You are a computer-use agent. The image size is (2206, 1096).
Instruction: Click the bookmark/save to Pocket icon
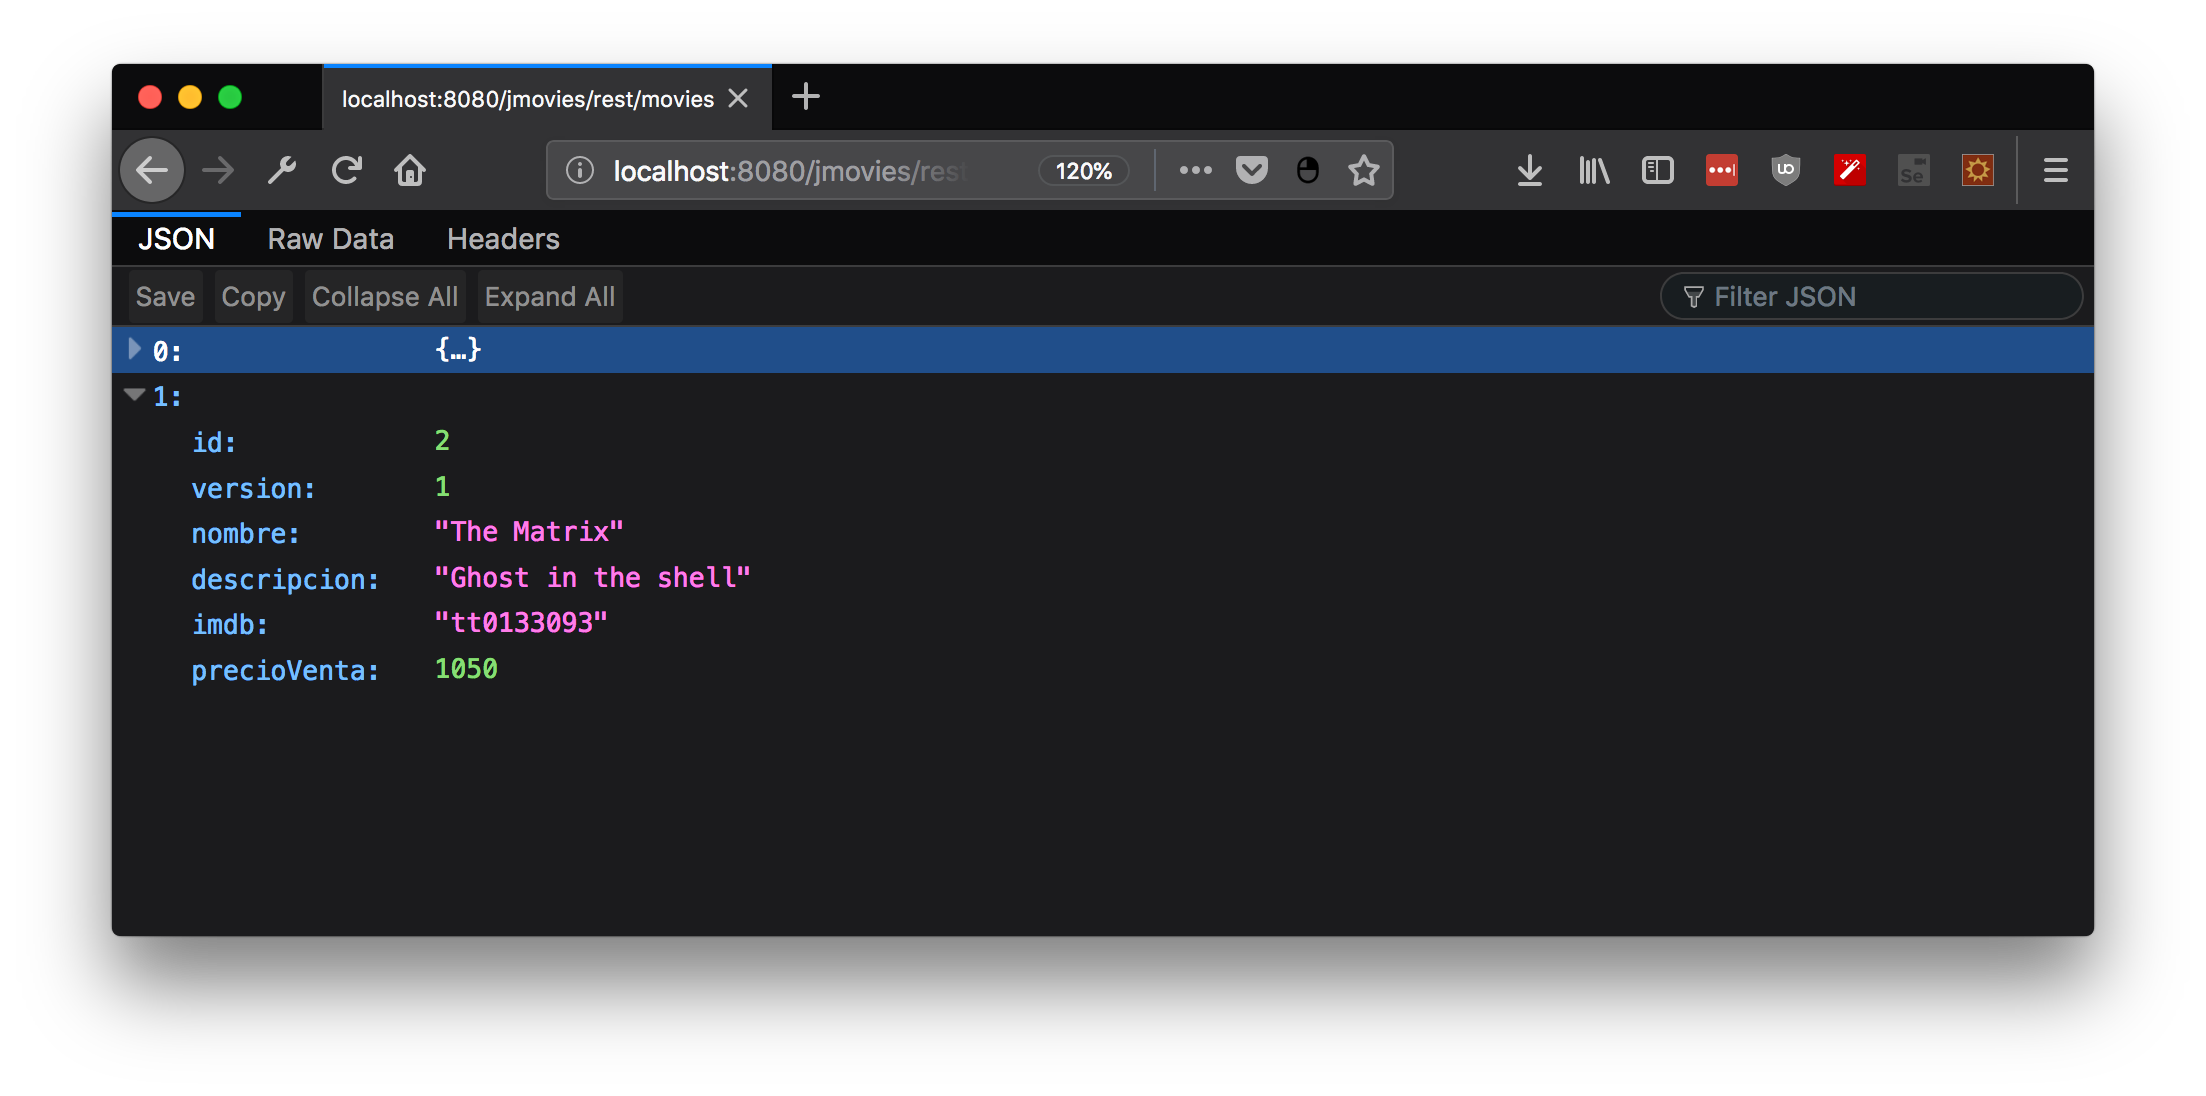pos(1252,170)
